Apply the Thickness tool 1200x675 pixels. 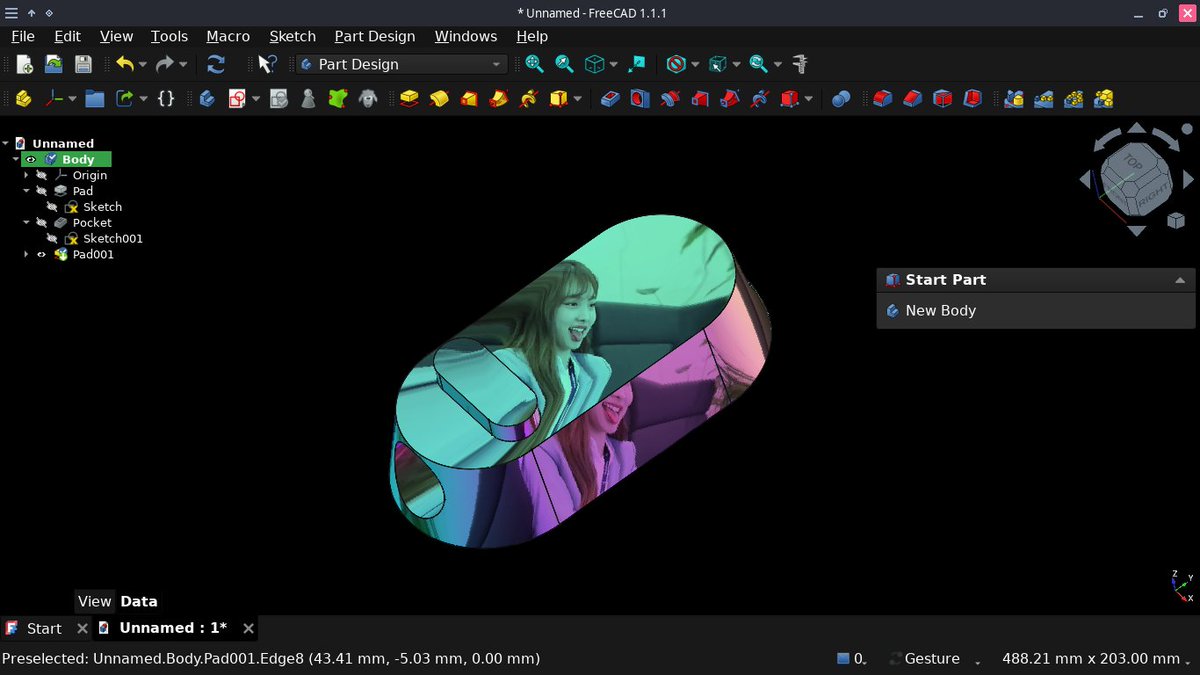pos(972,99)
